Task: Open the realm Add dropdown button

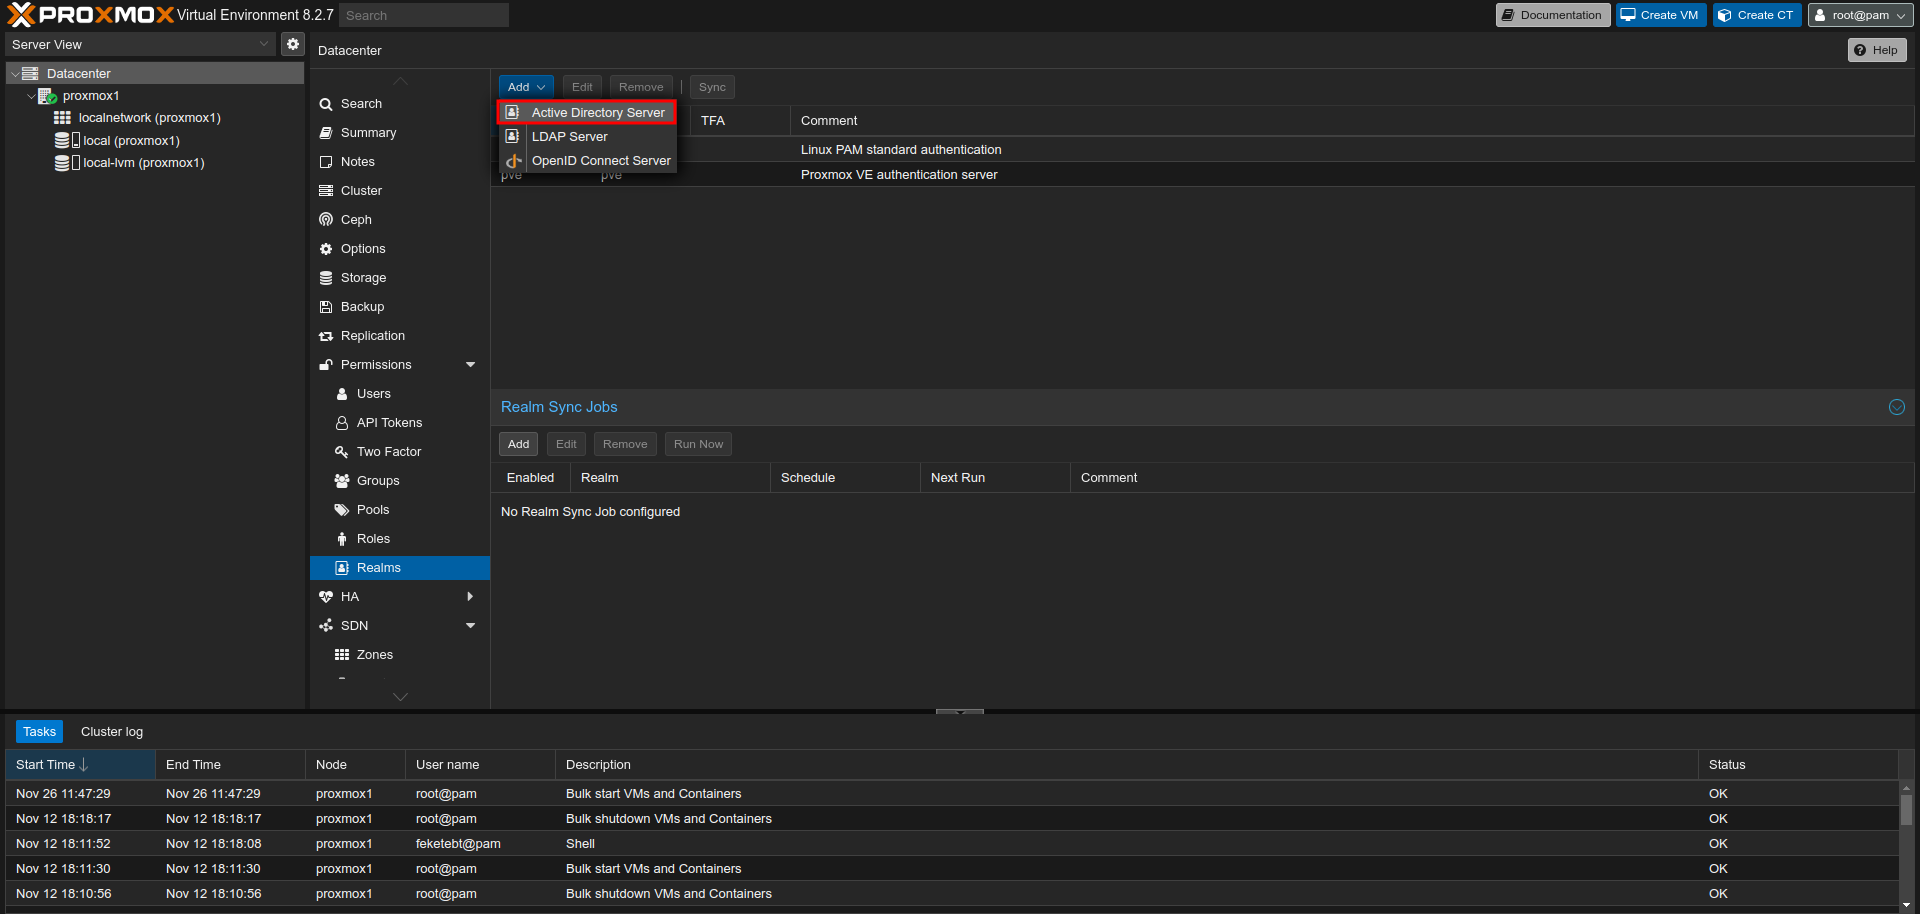Action: tap(526, 87)
